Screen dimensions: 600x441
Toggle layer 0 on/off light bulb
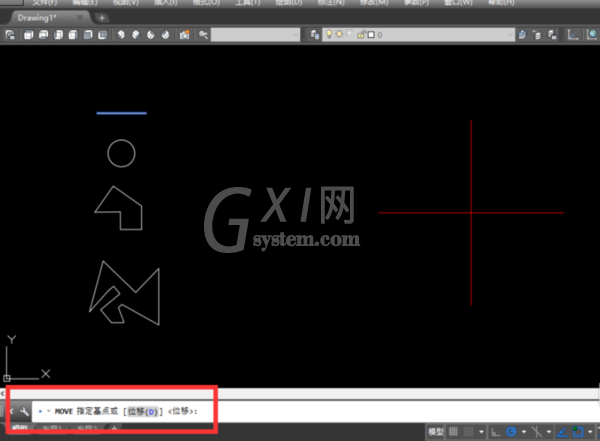[x=329, y=34]
